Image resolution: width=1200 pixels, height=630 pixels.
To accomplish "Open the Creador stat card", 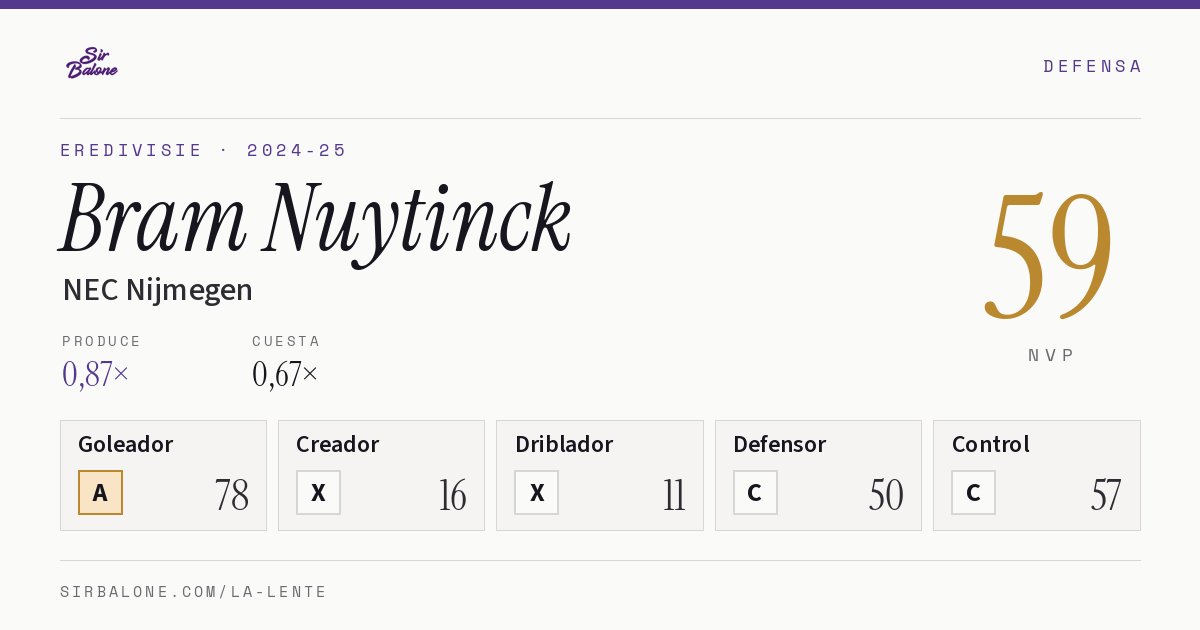I will coord(381,475).
